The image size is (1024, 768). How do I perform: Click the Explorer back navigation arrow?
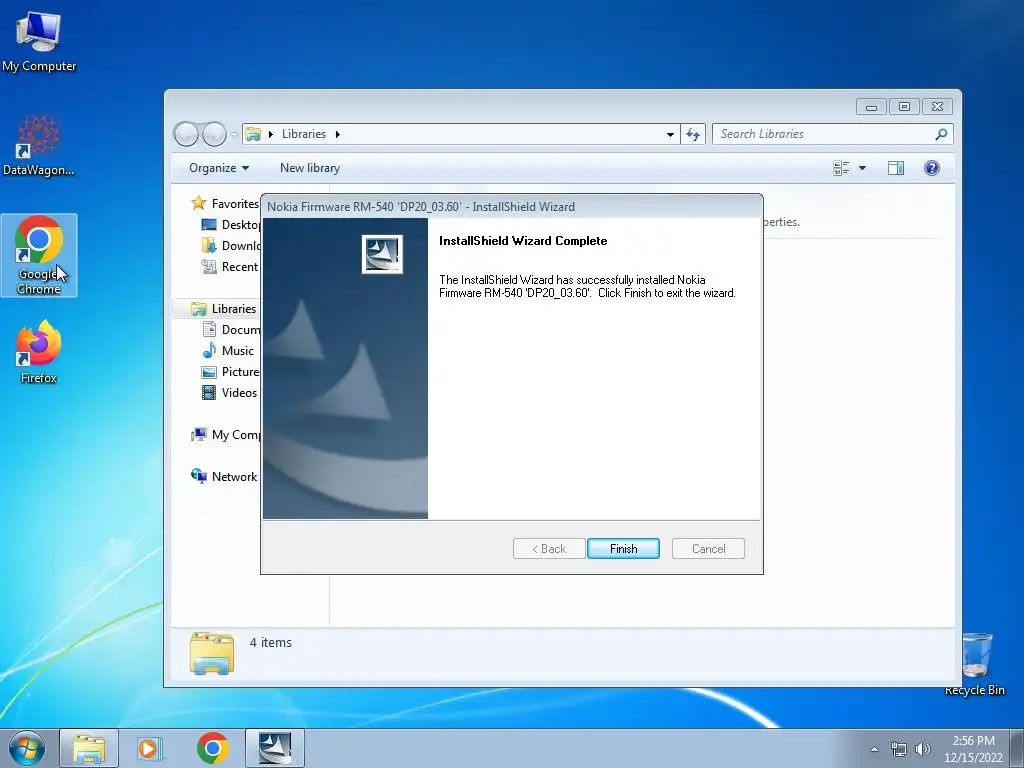click(x=186, y=134)
